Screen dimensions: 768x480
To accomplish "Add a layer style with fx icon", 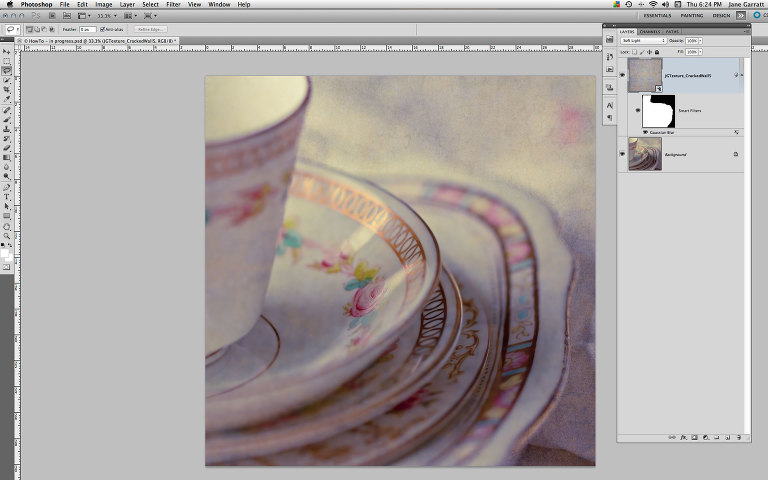I will coord(683,437).
